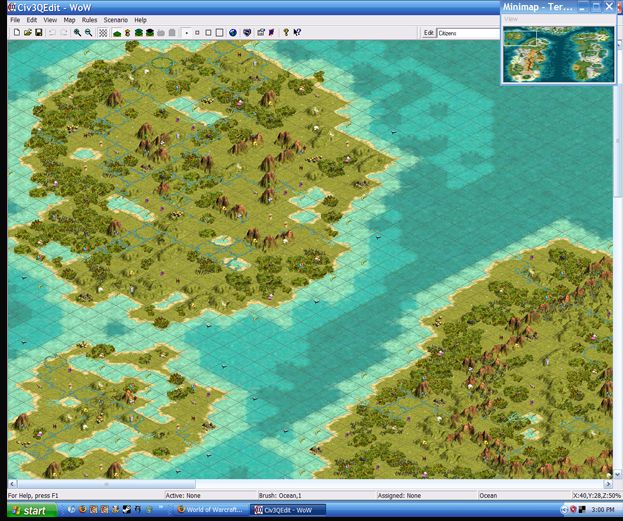
Task: Zoom out on the map
Action: pyautogui.click(x=88, y=33)
